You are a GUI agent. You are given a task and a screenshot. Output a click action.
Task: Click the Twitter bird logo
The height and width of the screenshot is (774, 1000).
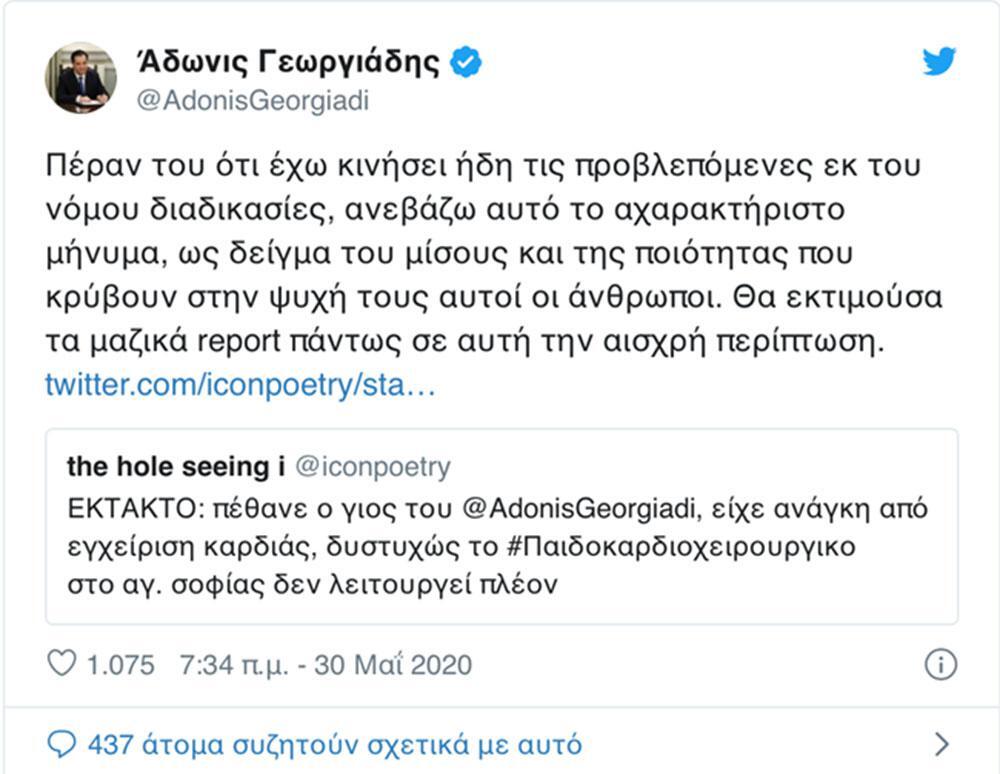coord(939,62)
